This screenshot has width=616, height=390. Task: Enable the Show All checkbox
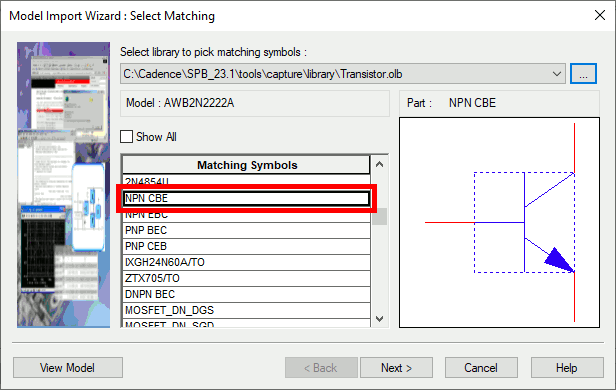pos(126,137)
